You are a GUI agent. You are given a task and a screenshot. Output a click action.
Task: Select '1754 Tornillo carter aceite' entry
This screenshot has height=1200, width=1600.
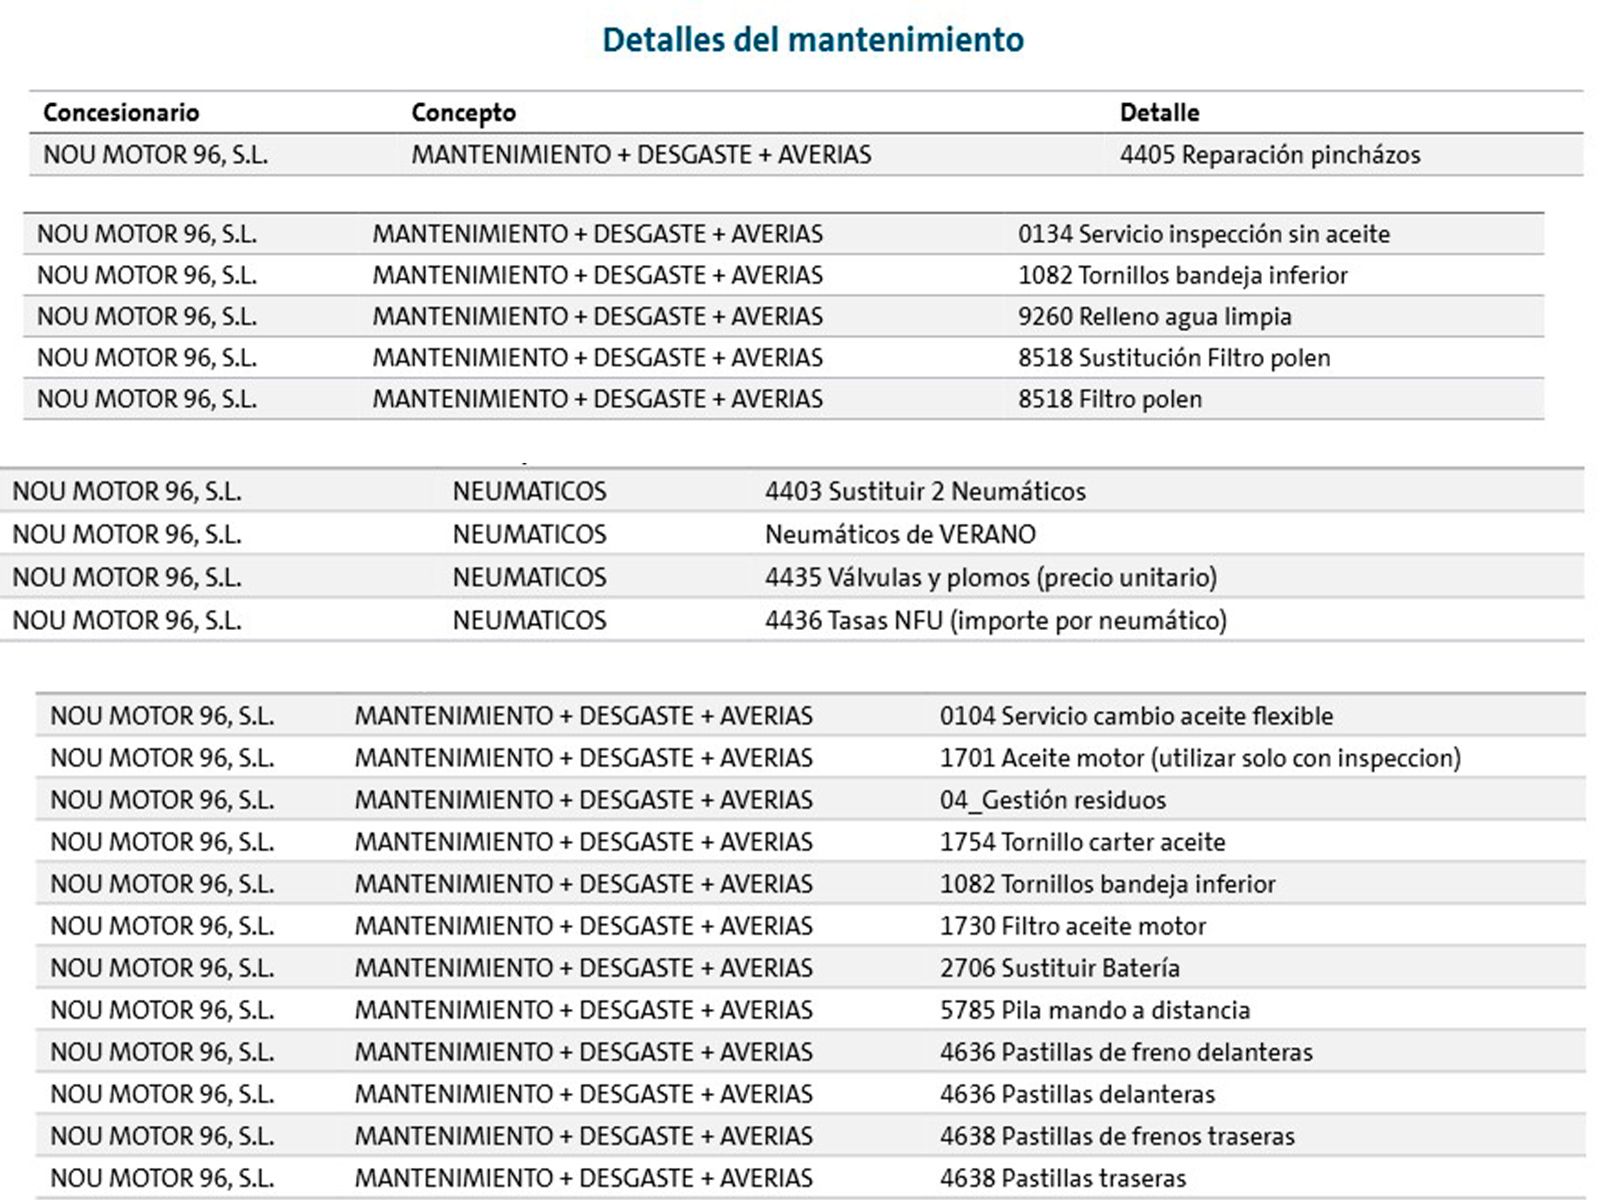[x=1082, y=842]
